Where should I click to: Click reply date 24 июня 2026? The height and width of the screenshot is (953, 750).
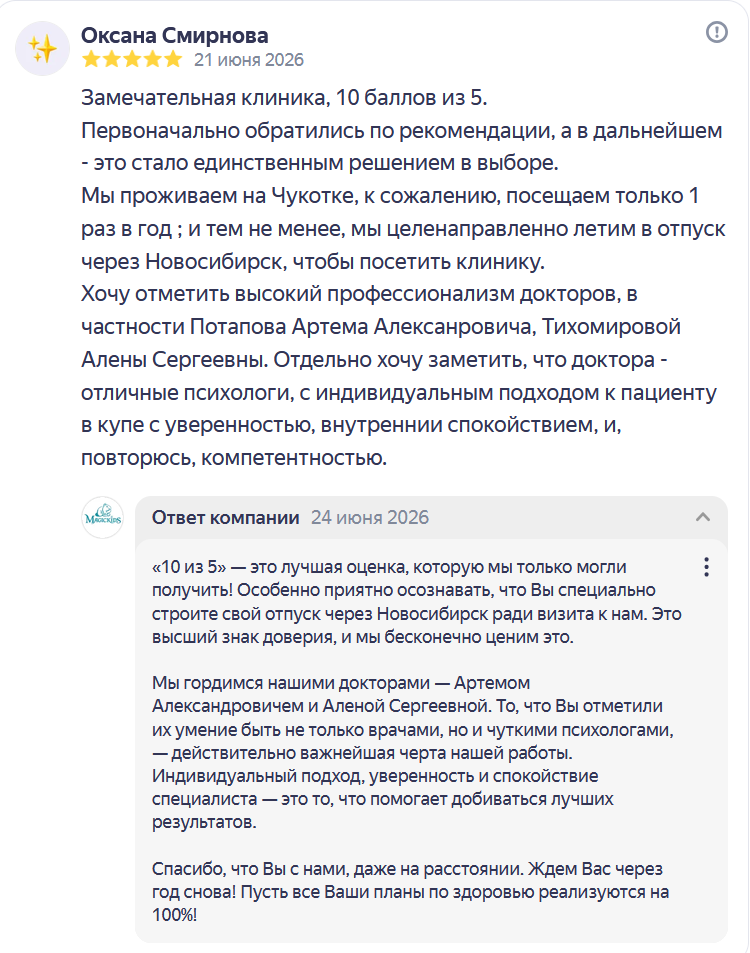click(370, 517)
